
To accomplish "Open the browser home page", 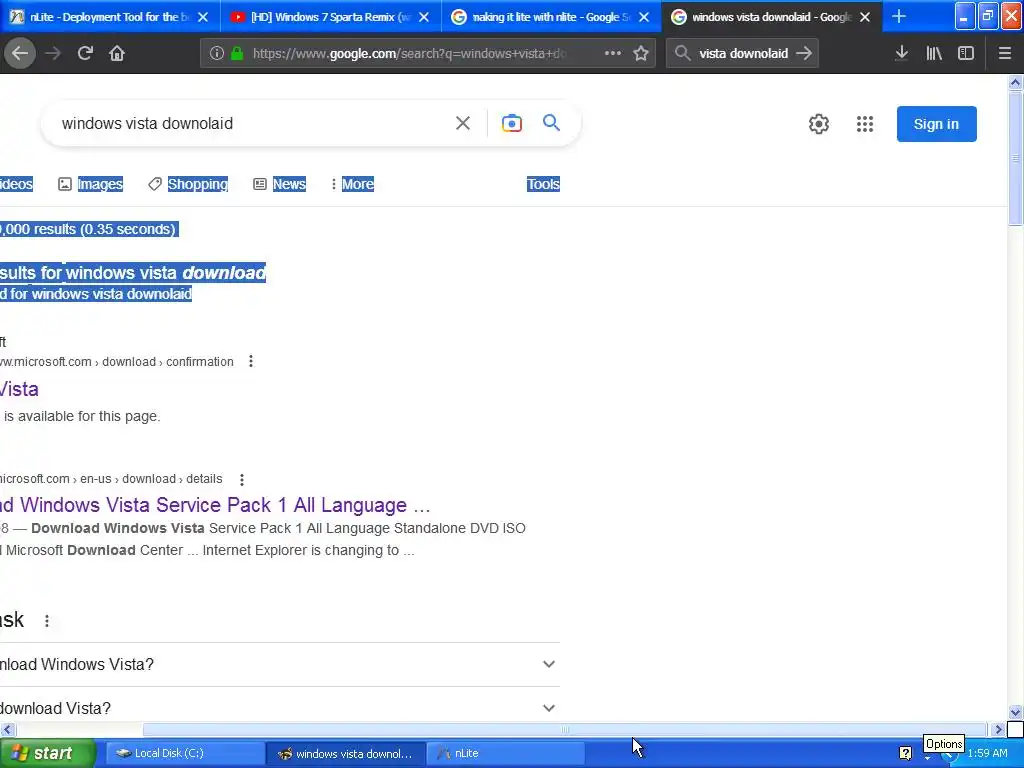I will click(x=117, y=54).
